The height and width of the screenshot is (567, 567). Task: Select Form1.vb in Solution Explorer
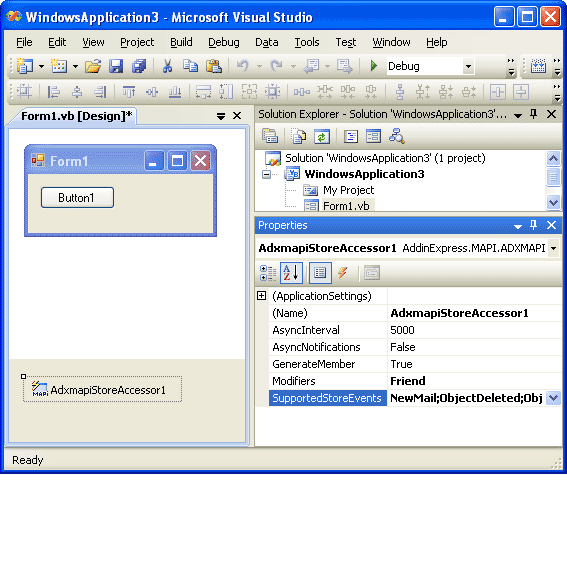346,206
